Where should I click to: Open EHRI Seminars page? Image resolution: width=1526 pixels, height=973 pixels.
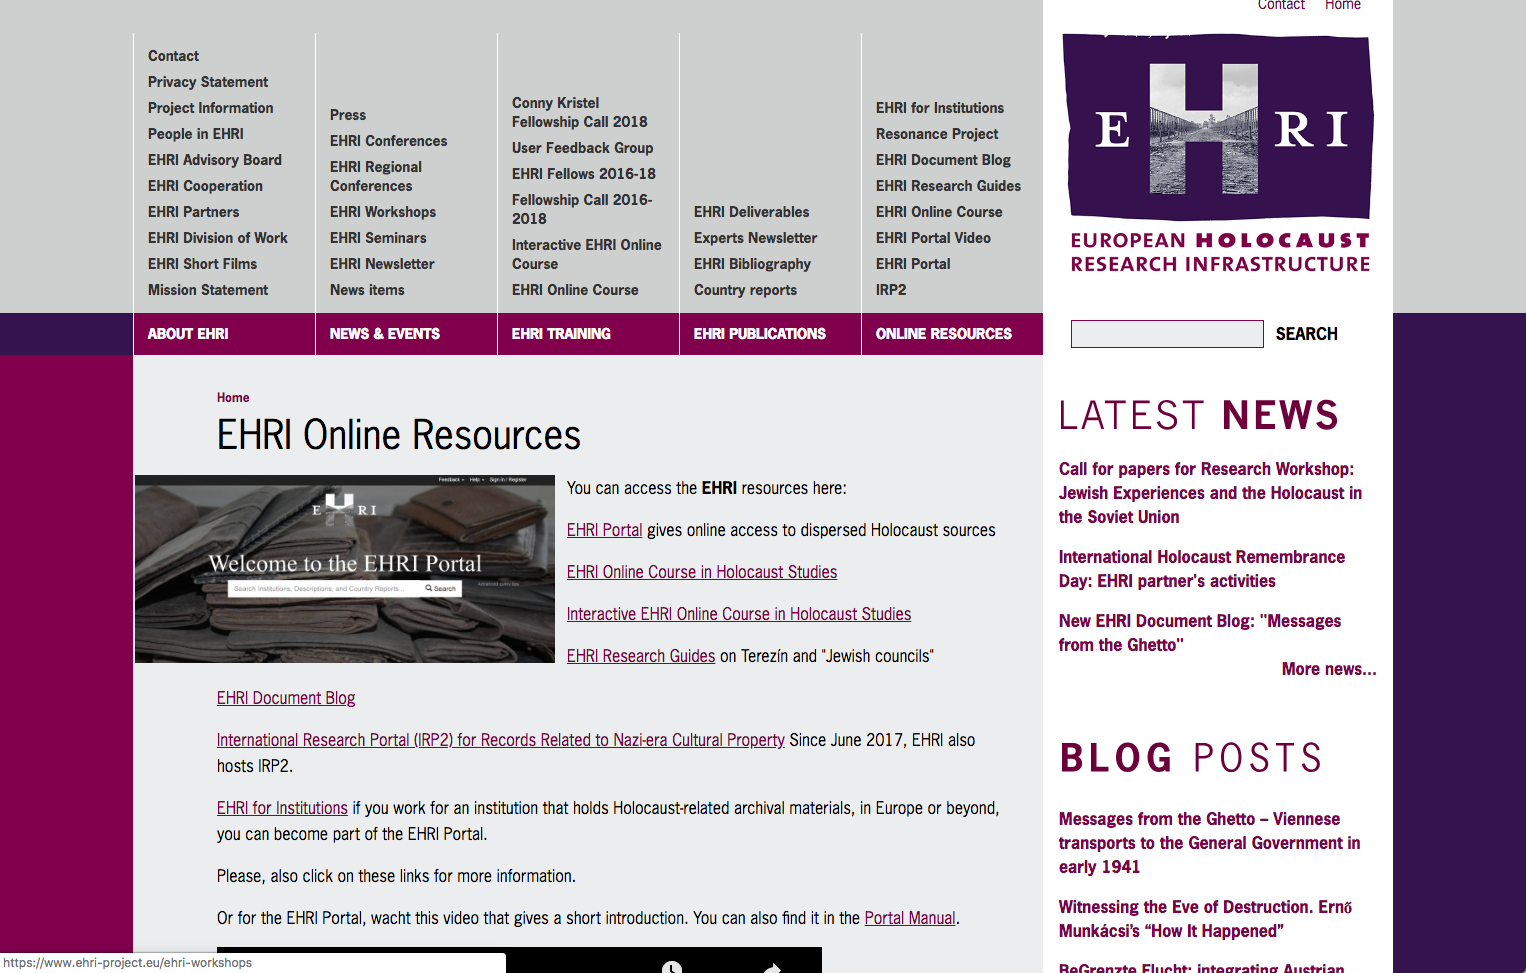pyautogui.click(x=378, y=238)
